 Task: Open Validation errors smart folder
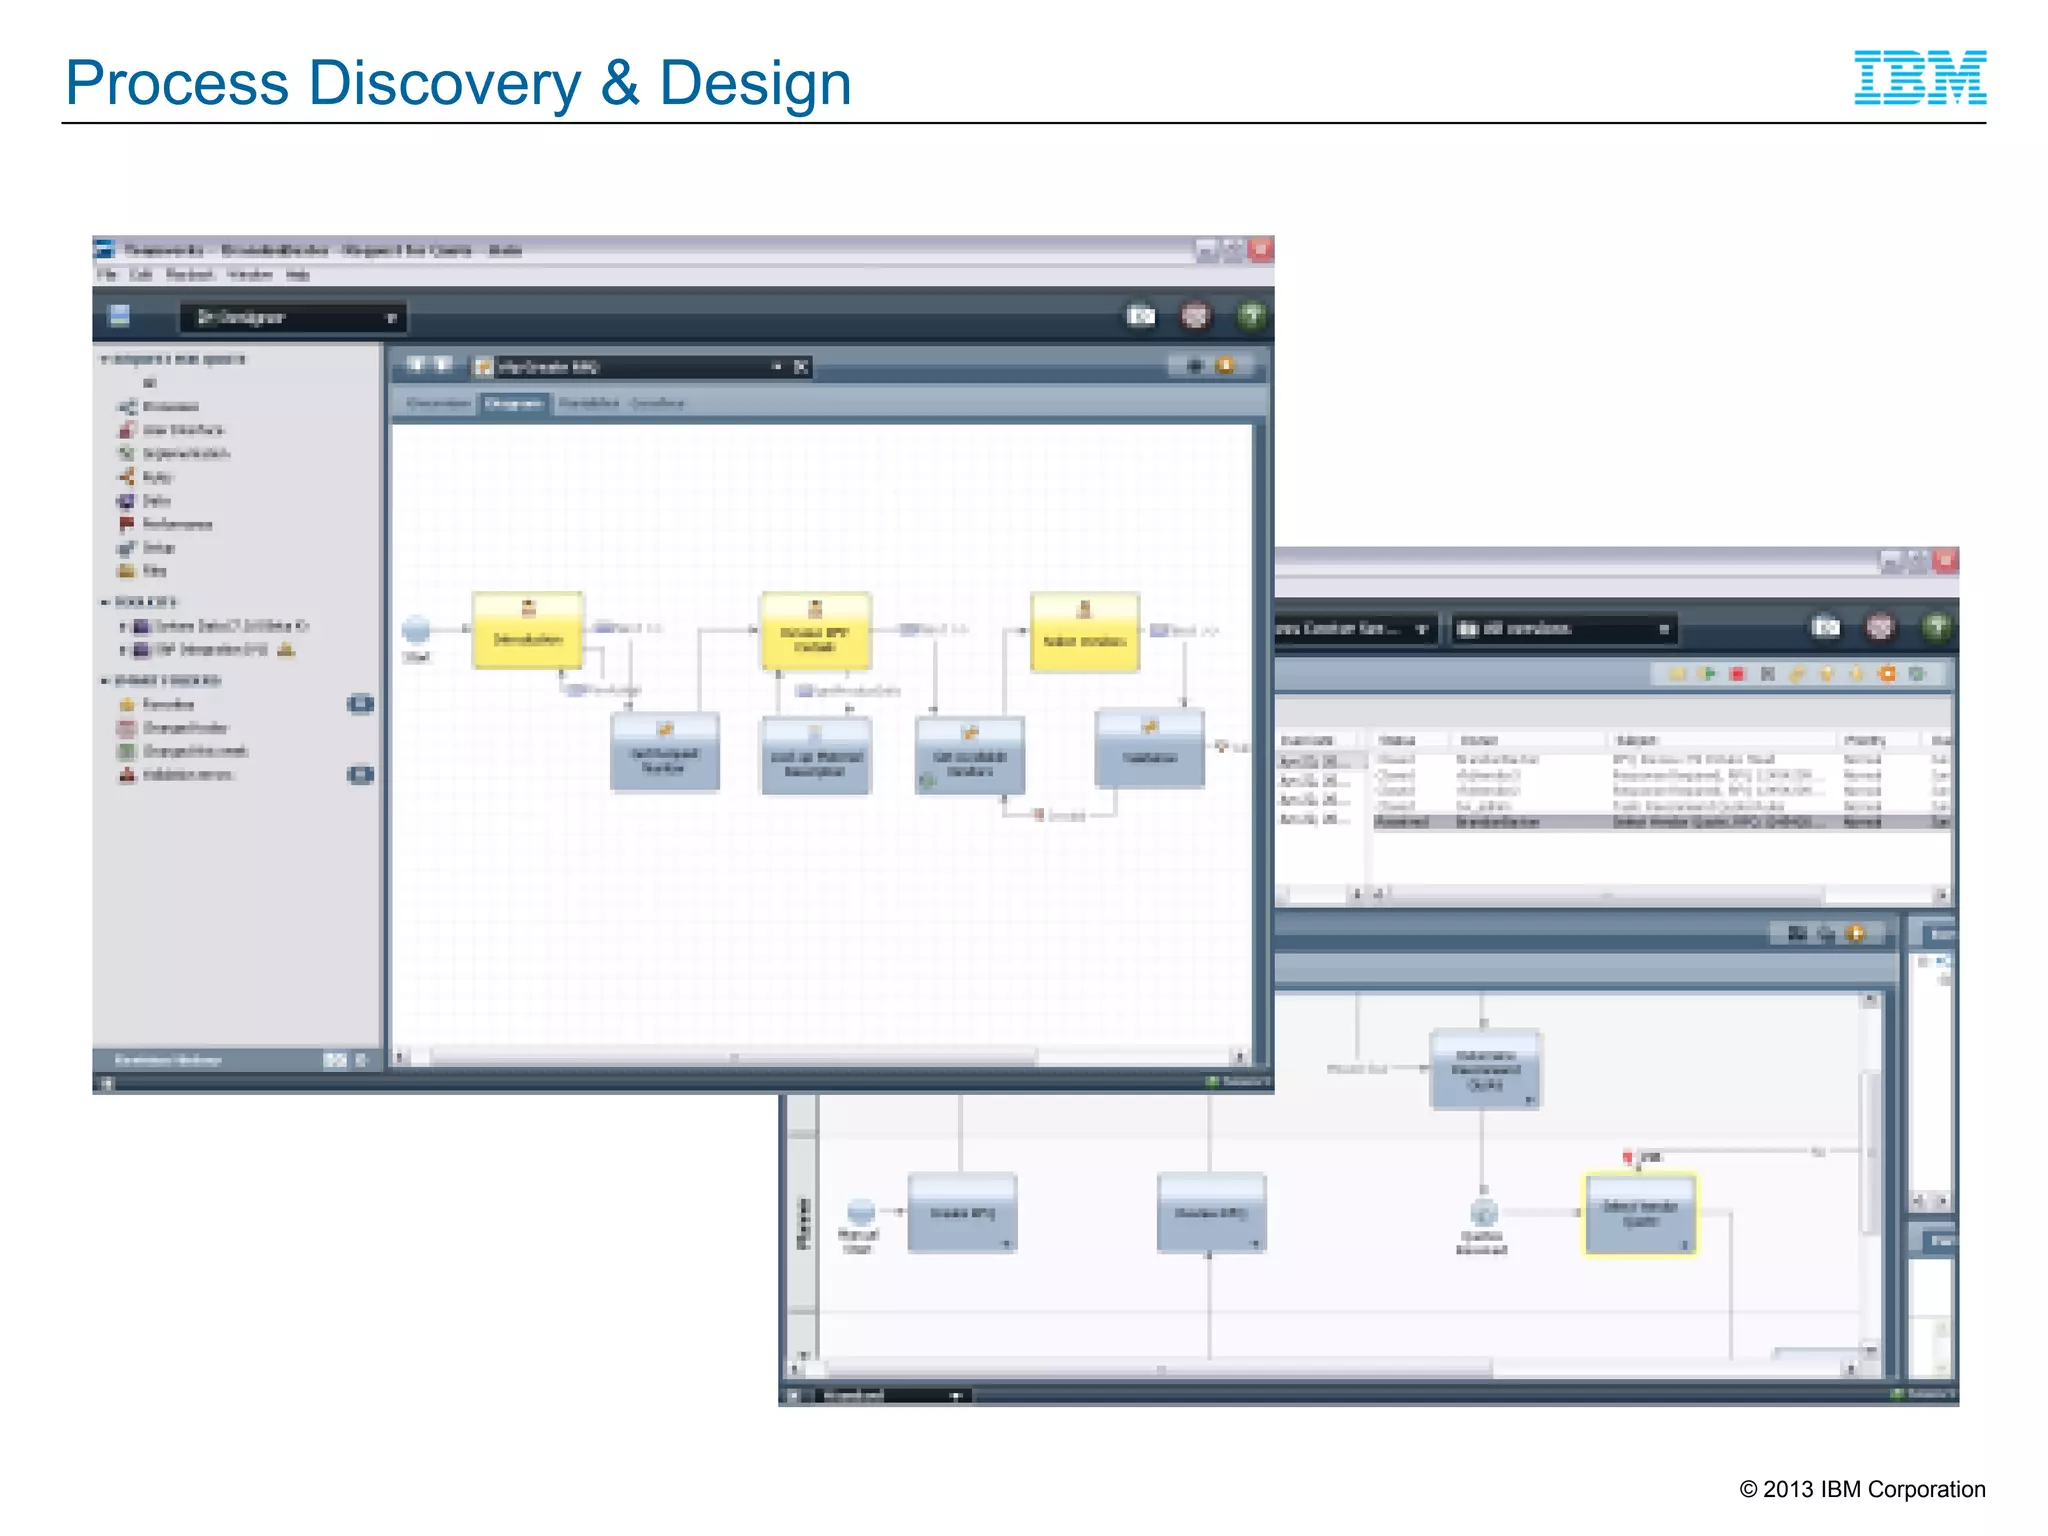click(x=176, y=774)
